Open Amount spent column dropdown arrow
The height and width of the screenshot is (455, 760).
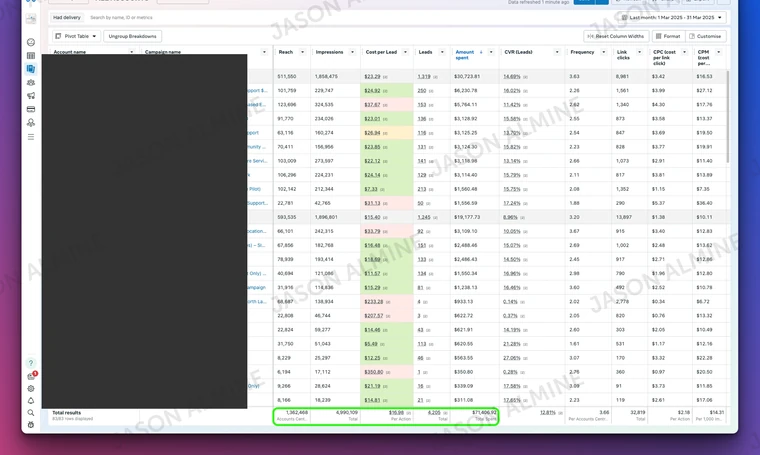491,52
